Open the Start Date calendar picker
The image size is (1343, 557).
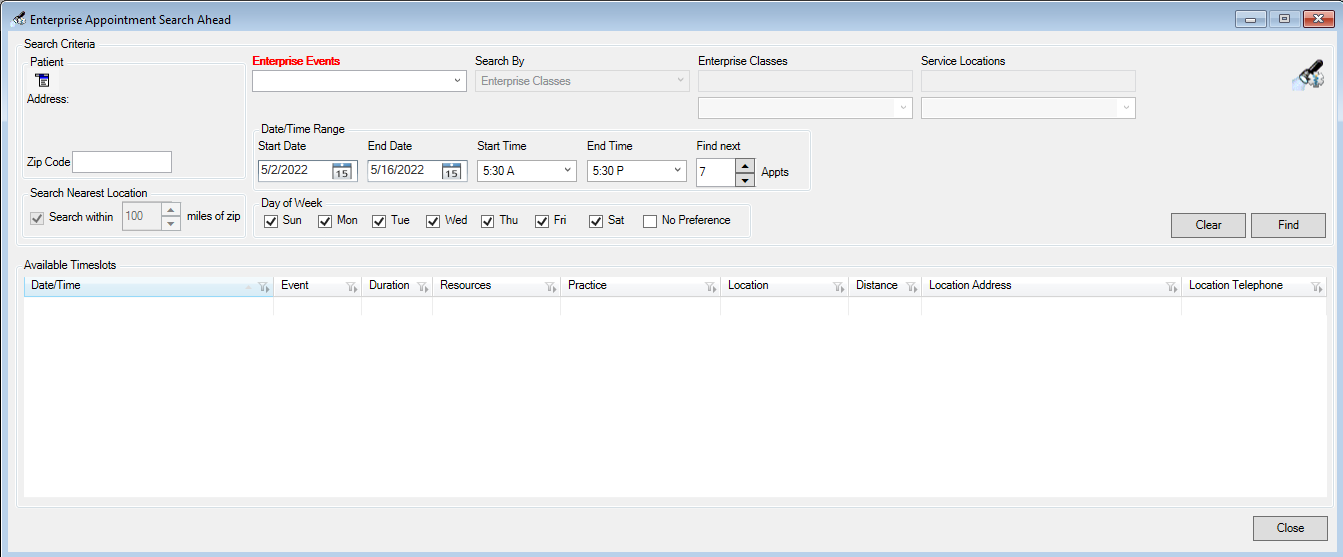342,171
